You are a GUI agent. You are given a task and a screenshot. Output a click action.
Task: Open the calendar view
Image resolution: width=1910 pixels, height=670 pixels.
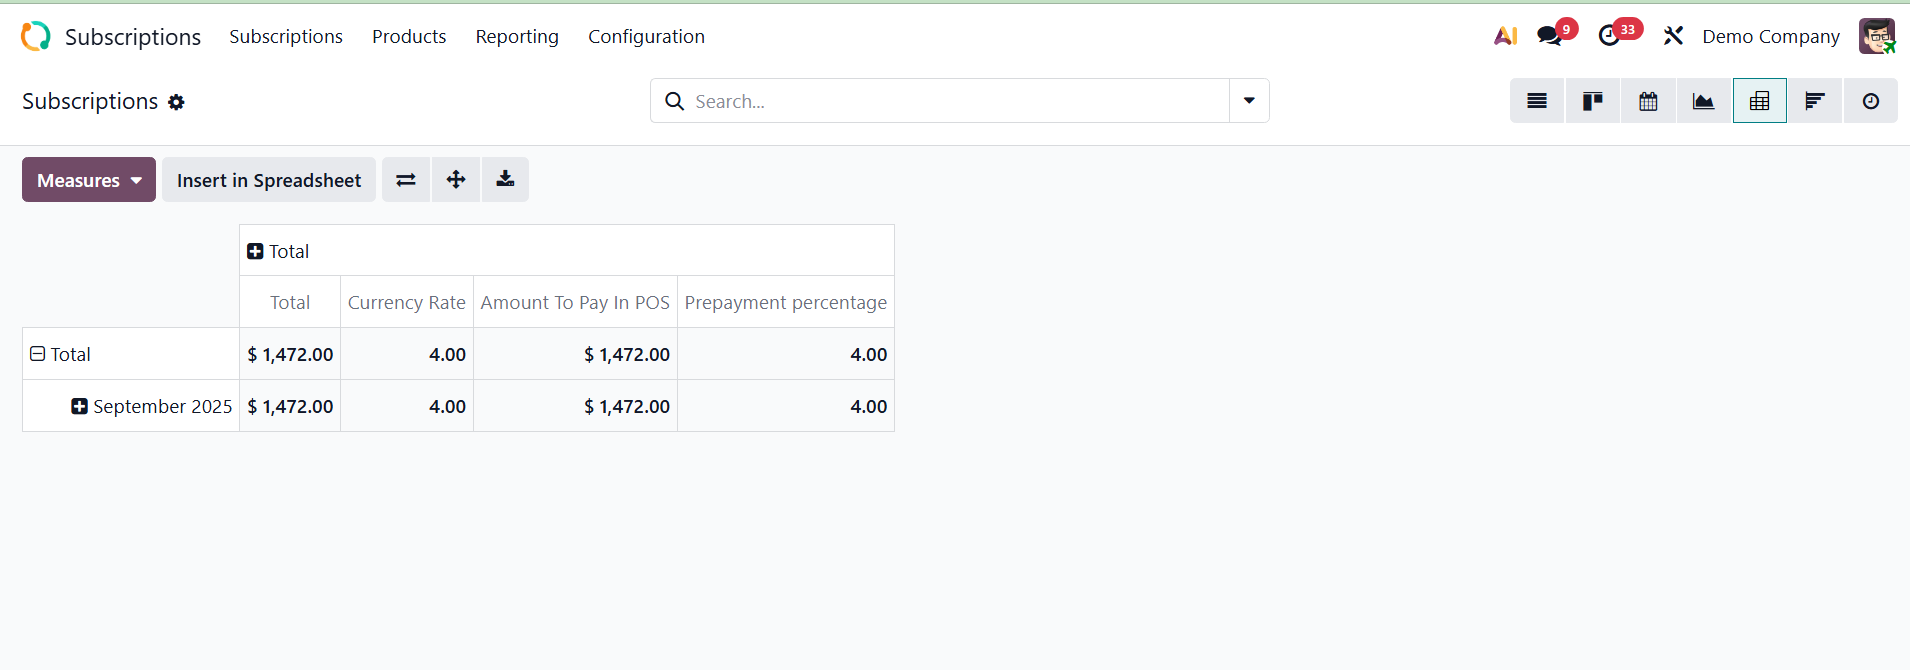pyautogui.click(x=1648, y=101)
